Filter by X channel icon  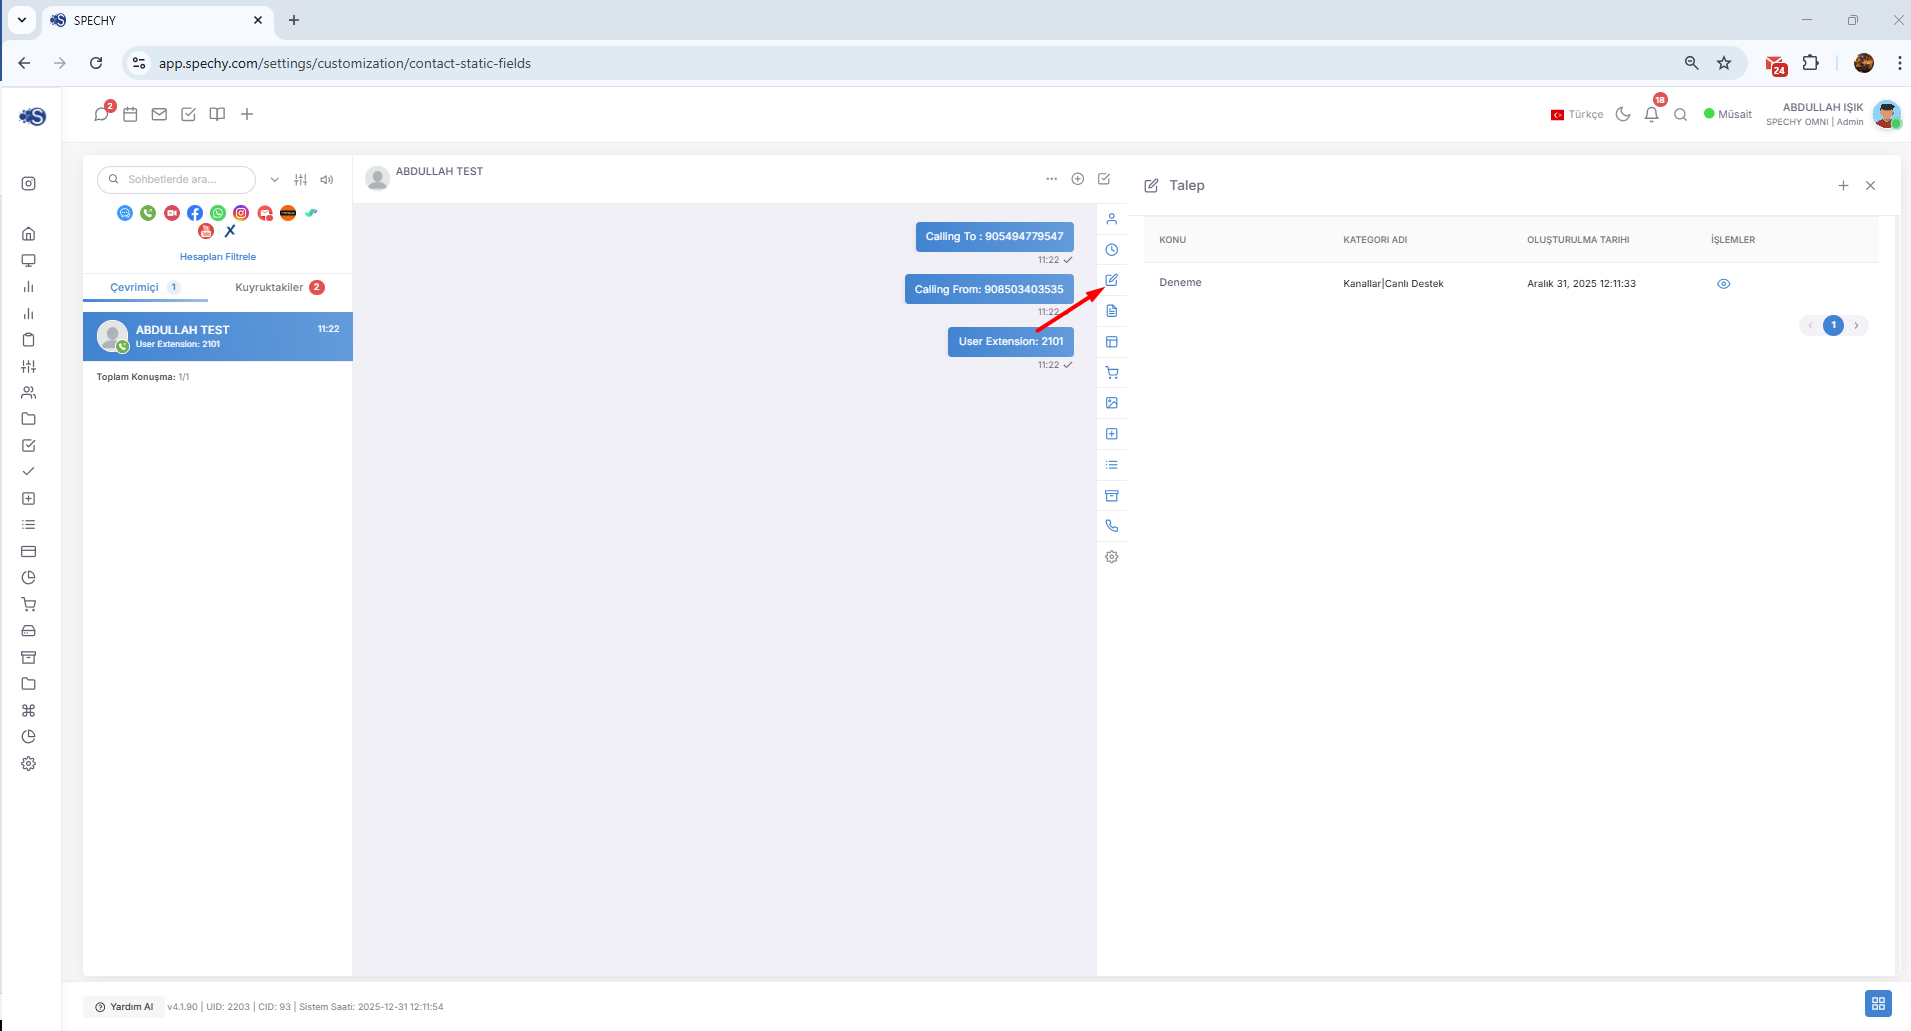[230, 231]
